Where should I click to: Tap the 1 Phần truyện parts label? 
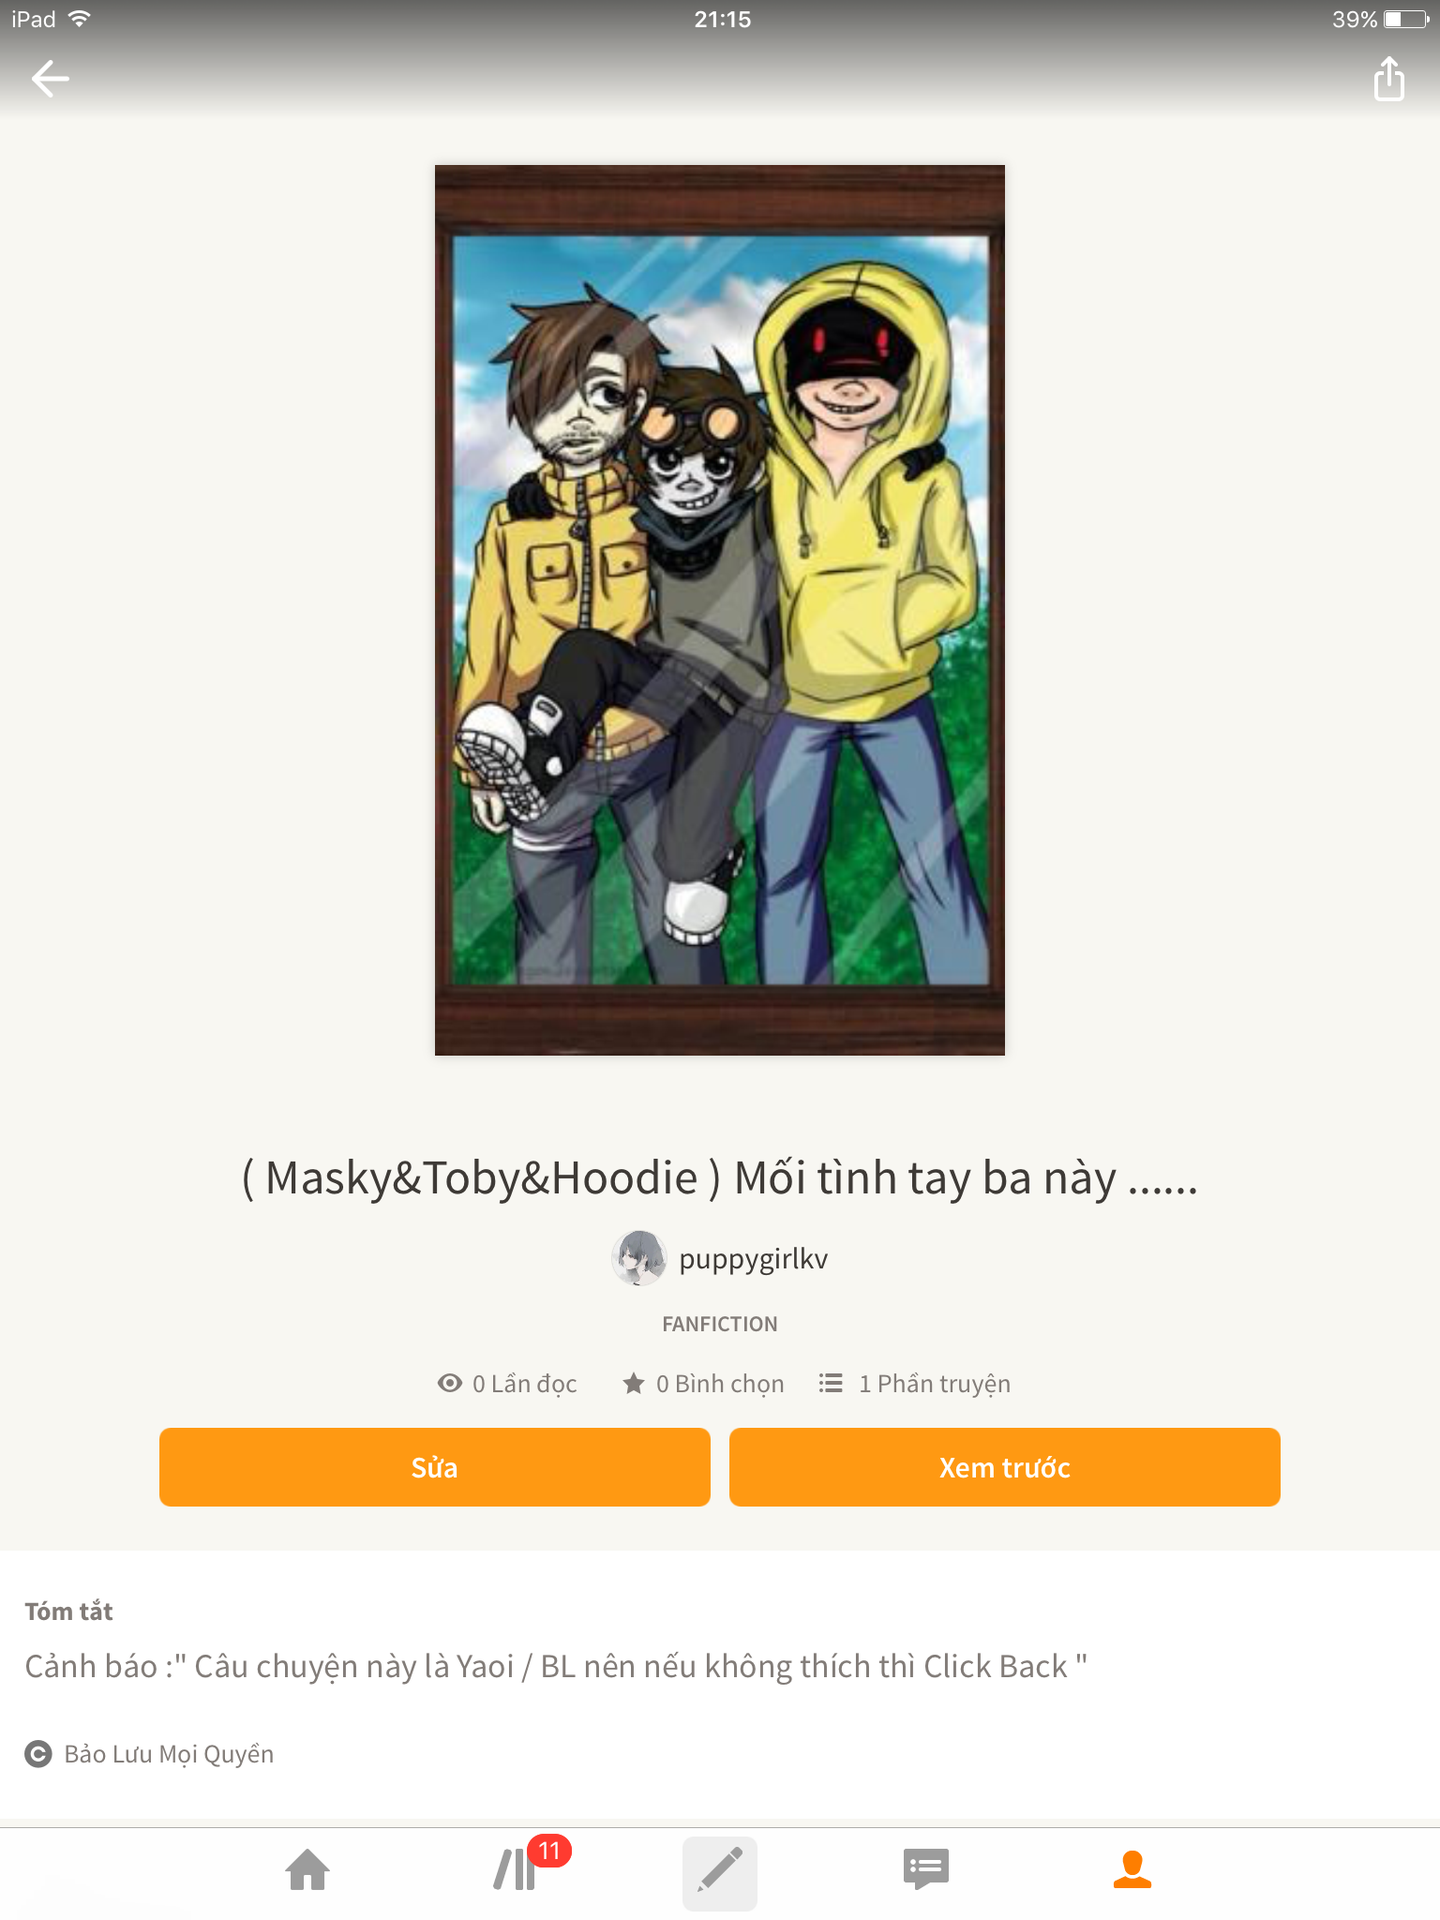tap(935, 1384)
